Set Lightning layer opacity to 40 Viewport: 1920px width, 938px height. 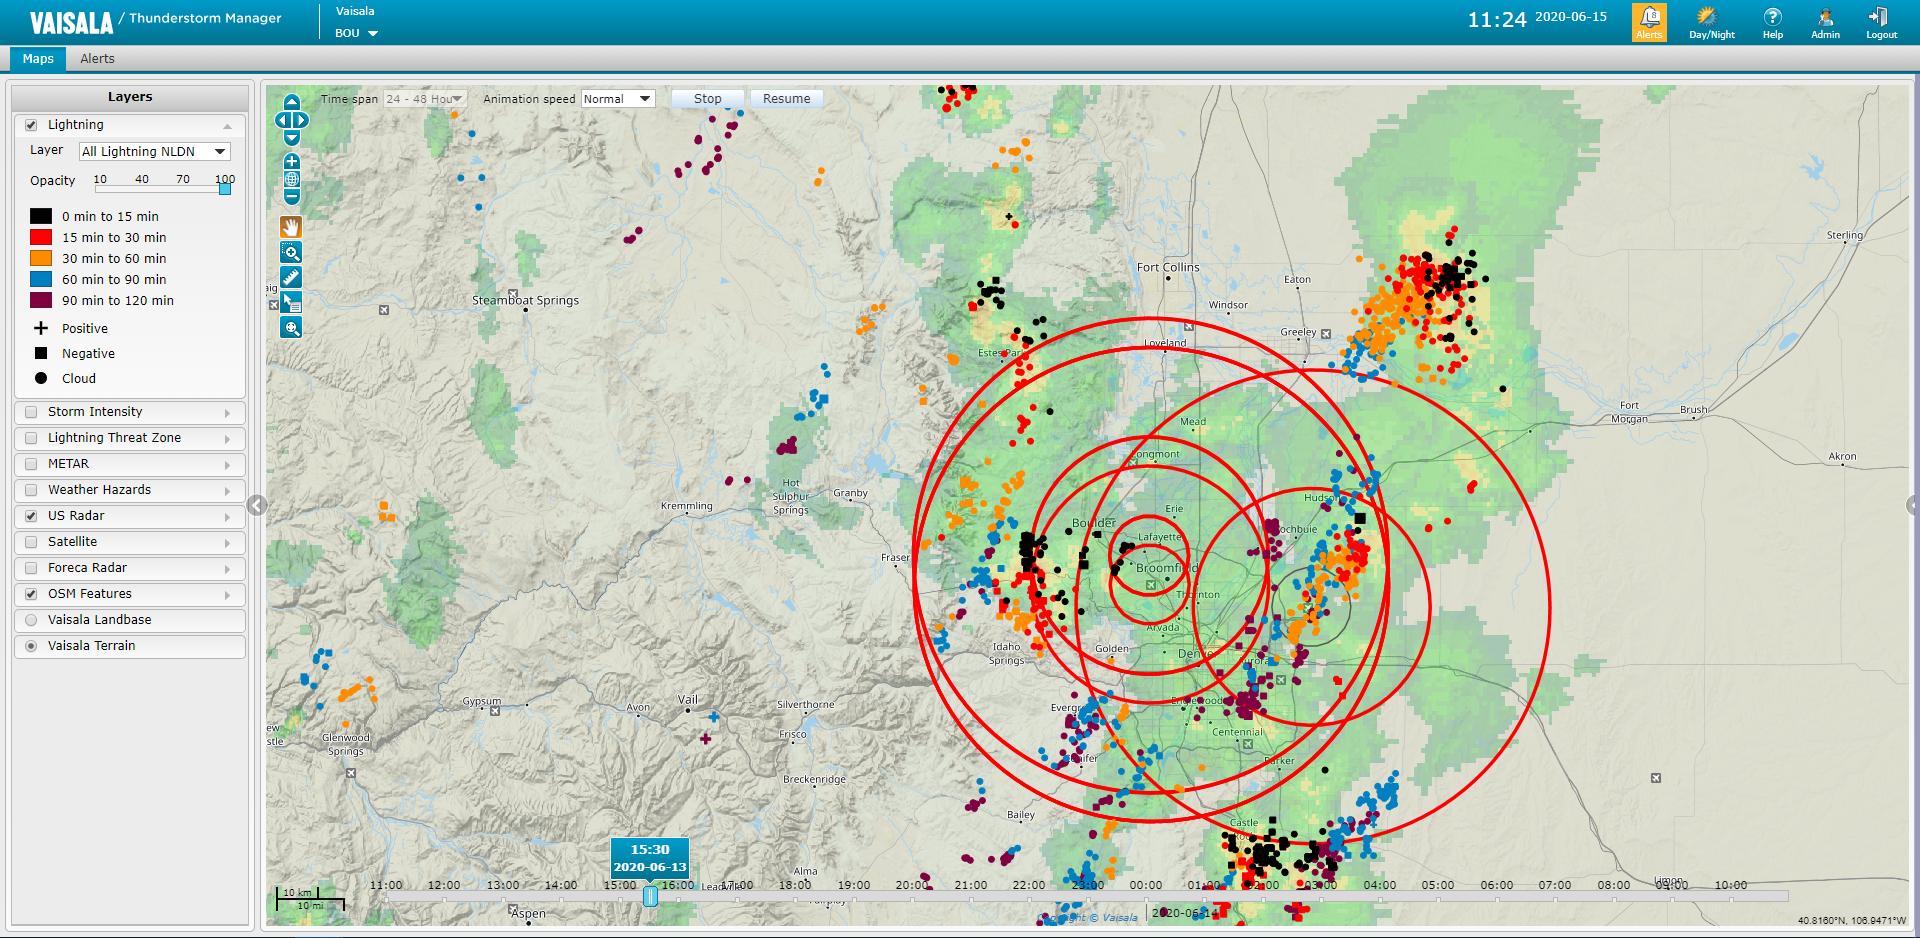click(141, 188)
